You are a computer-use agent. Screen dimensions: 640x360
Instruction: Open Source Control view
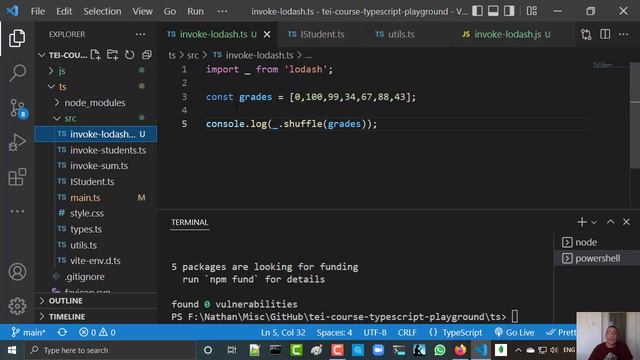[x=18, y=108]
